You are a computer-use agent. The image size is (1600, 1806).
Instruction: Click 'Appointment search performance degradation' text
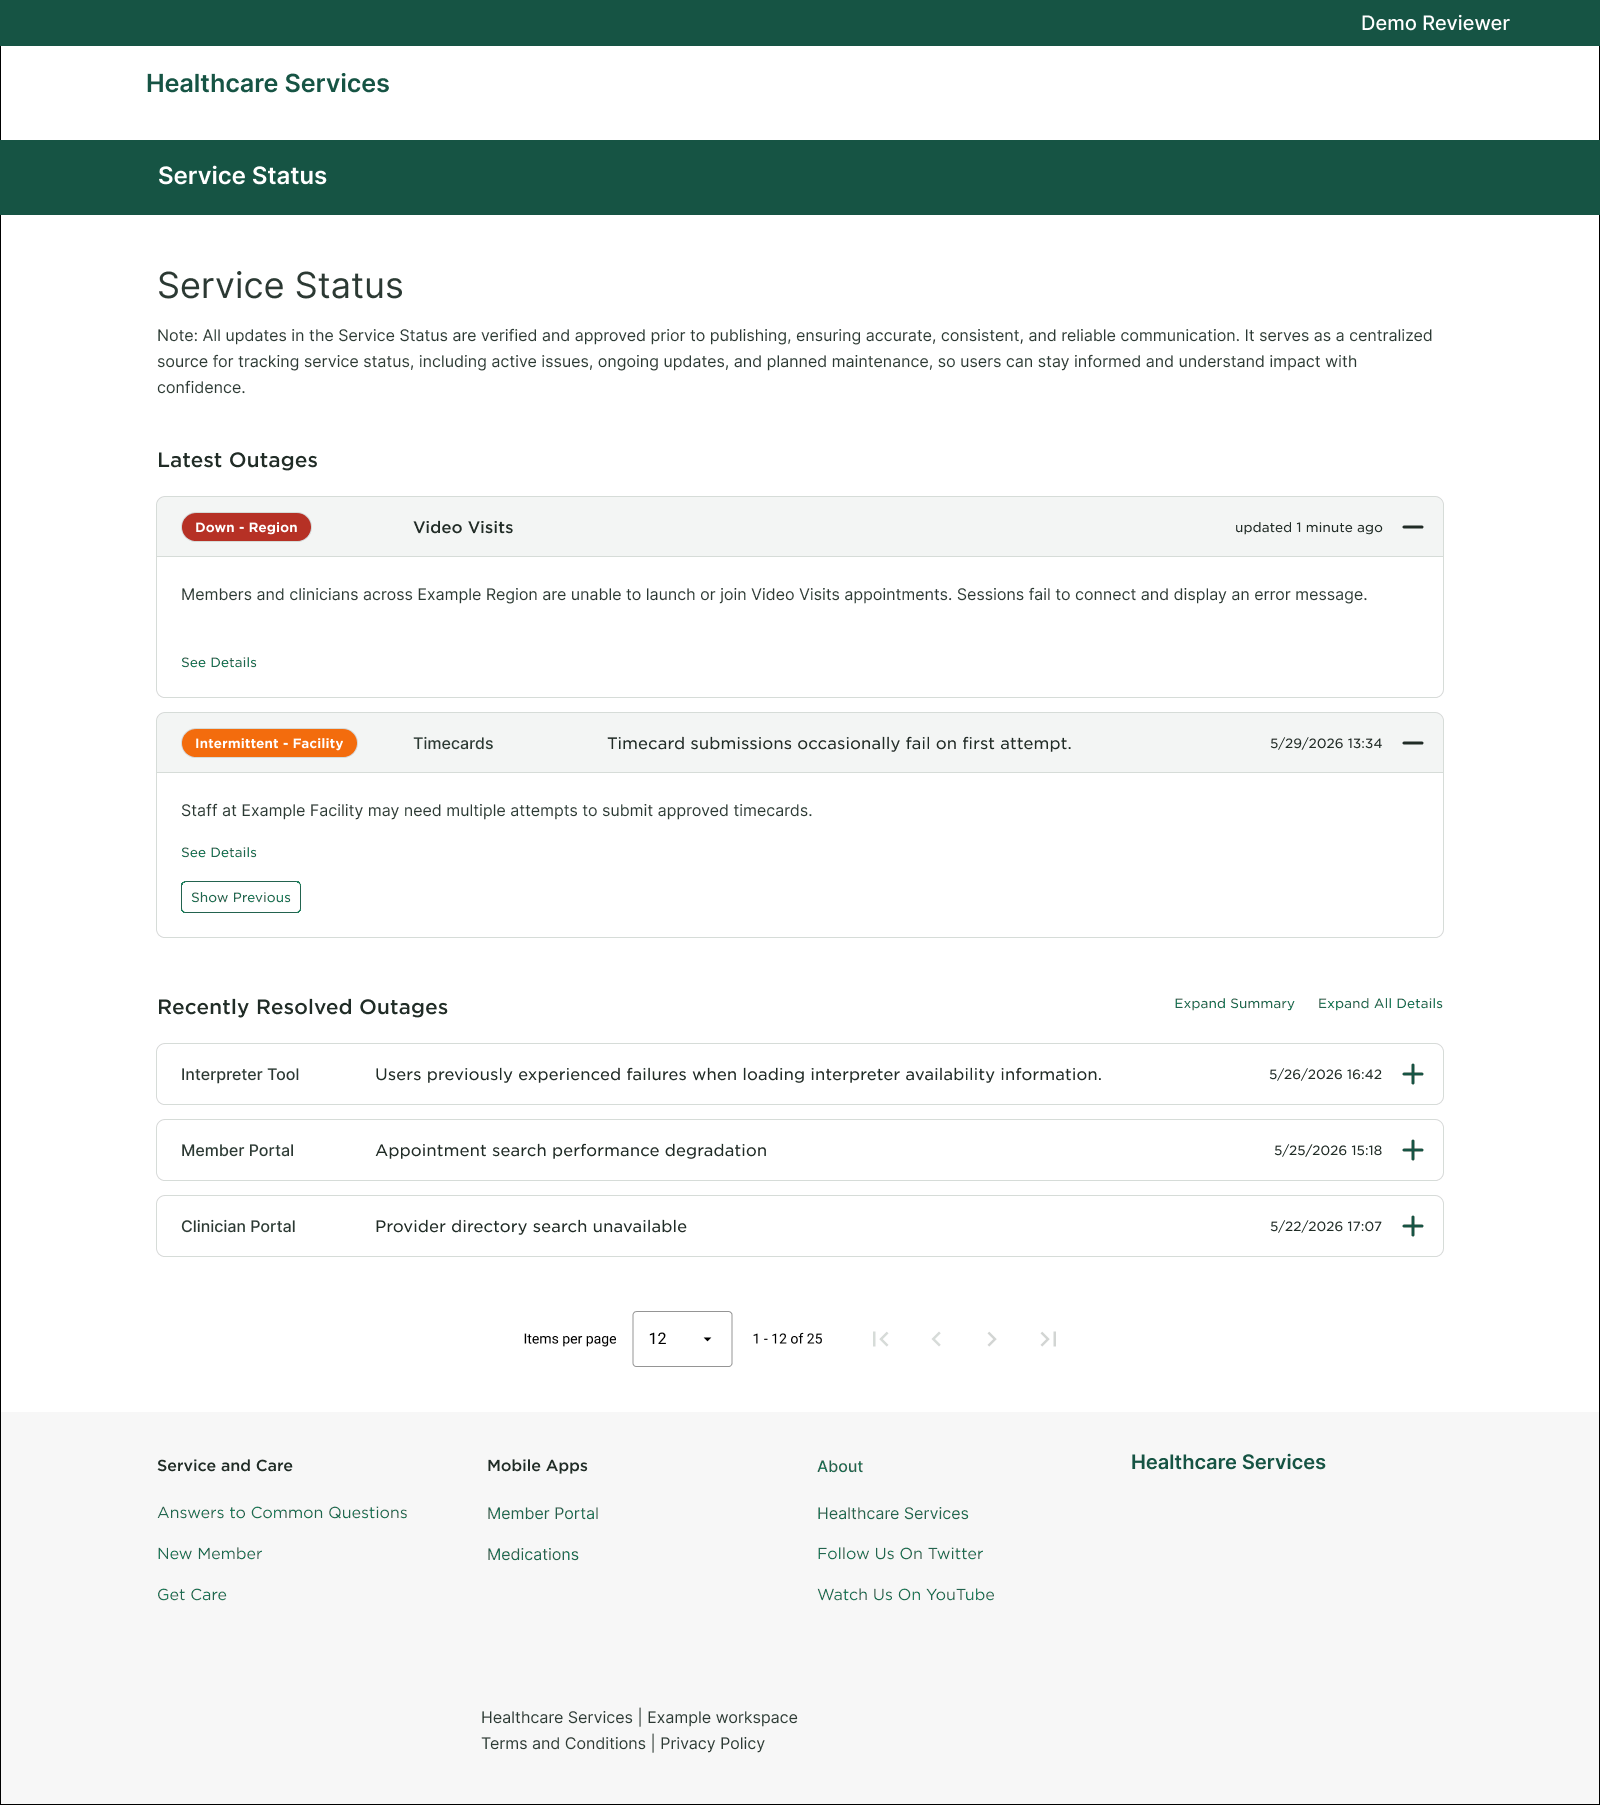pos(571,1150)
